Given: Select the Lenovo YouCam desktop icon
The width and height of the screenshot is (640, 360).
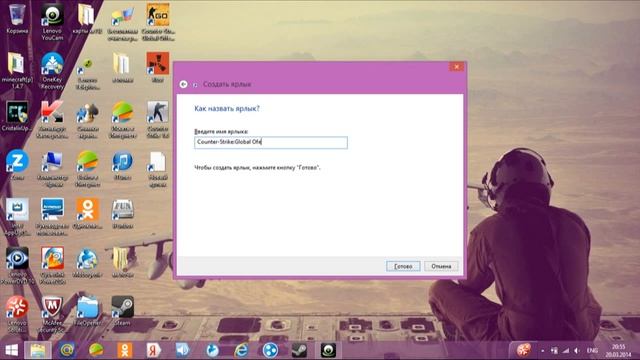Looking at the screenshot, I should [52, 21].
